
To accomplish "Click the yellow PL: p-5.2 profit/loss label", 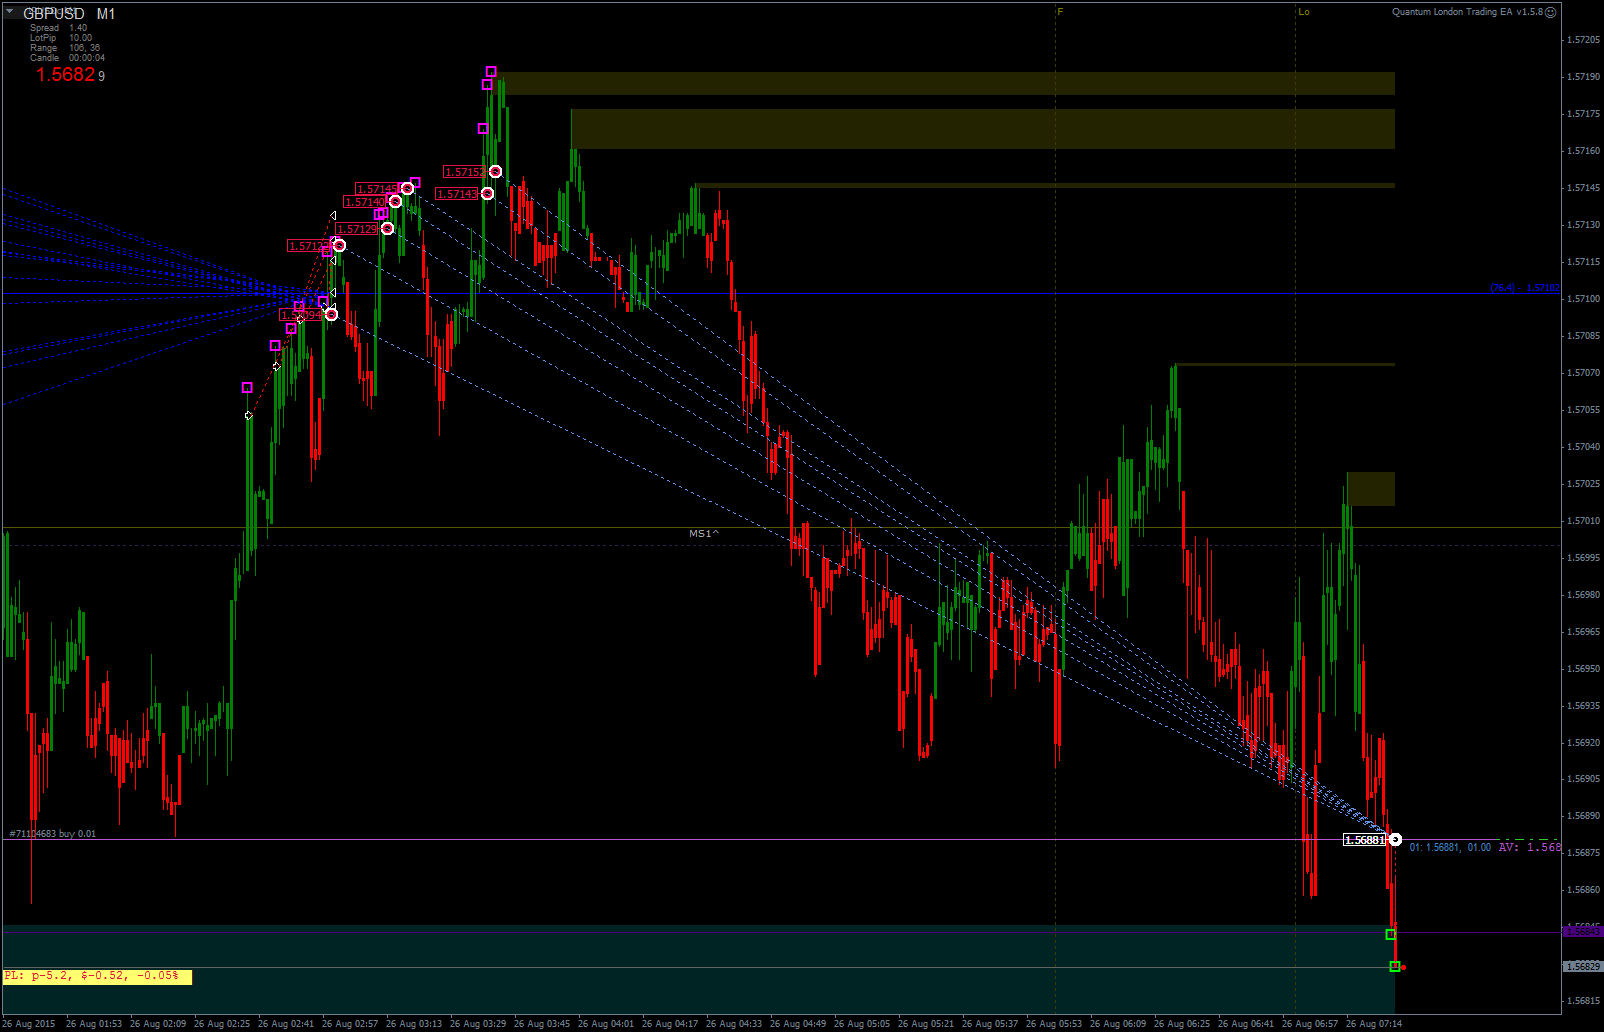I will [x=97, y=976].
